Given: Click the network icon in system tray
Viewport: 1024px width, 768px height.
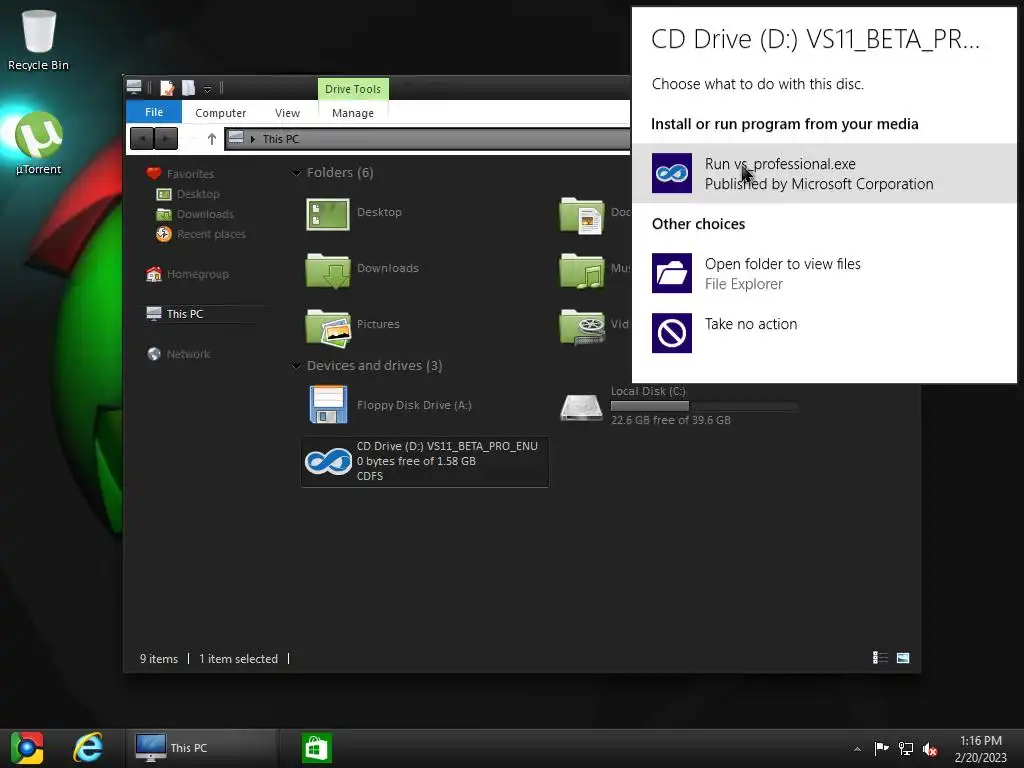Looking at the screenshot, I should coord(906,748).
